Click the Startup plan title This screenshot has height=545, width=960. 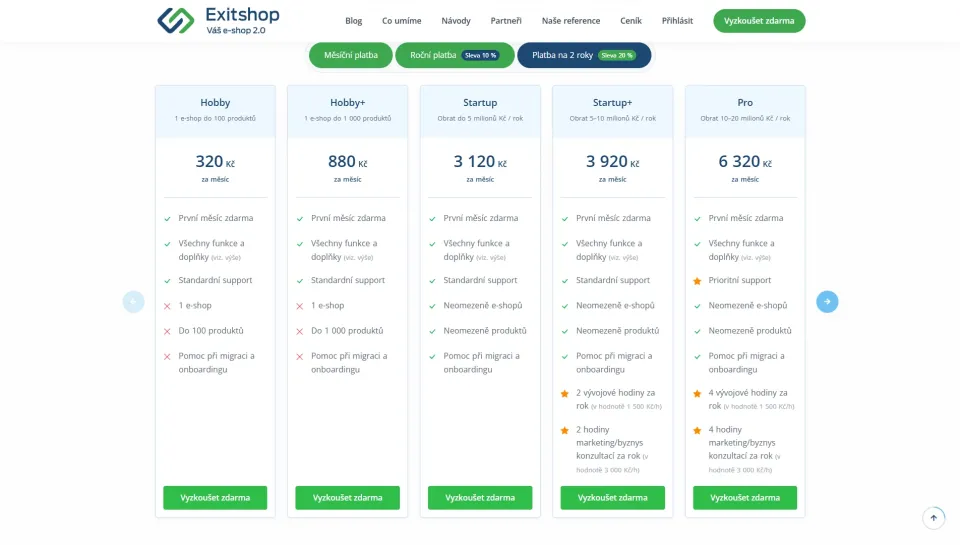480,102
